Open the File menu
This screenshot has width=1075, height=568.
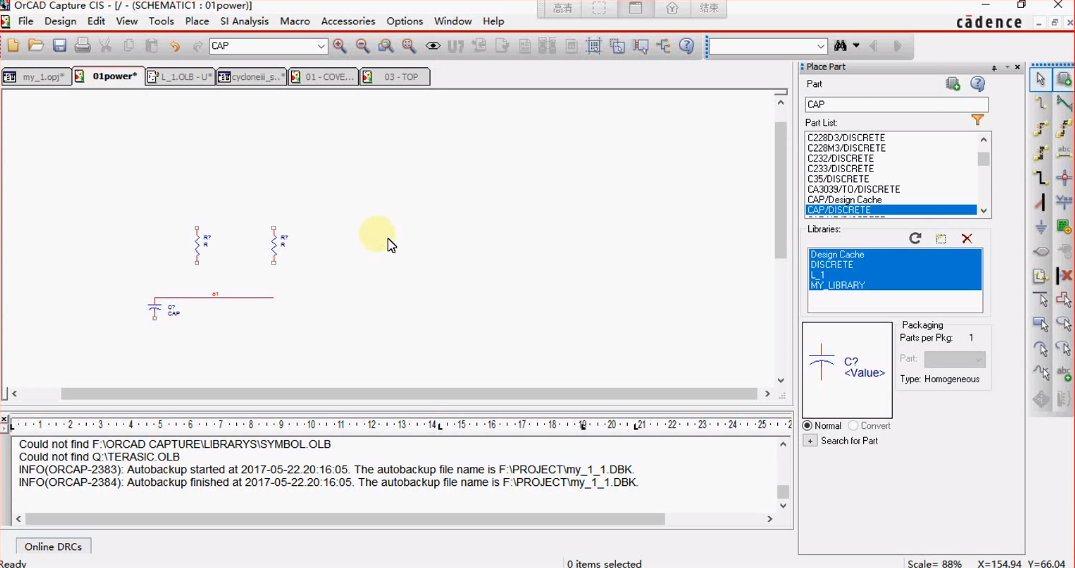coord(25,21)
